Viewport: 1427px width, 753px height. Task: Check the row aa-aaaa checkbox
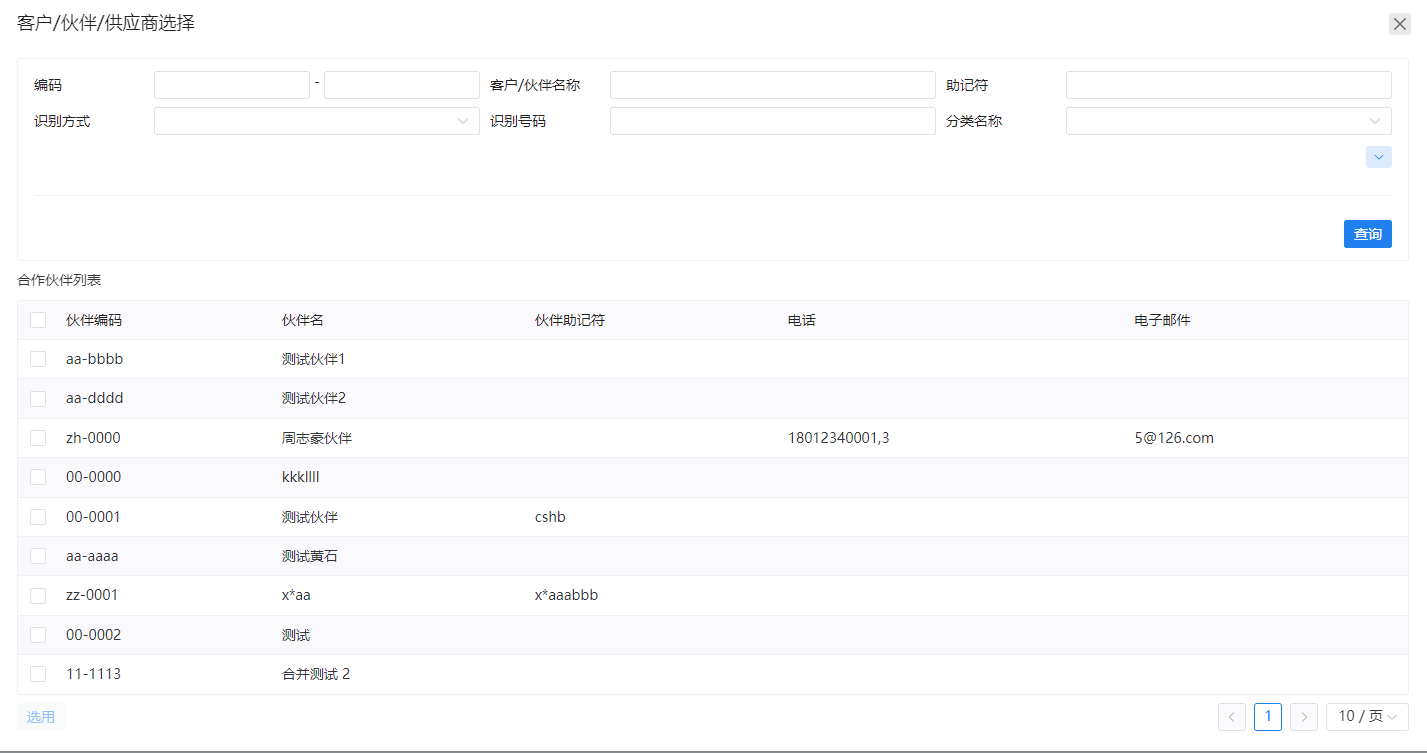38,556
